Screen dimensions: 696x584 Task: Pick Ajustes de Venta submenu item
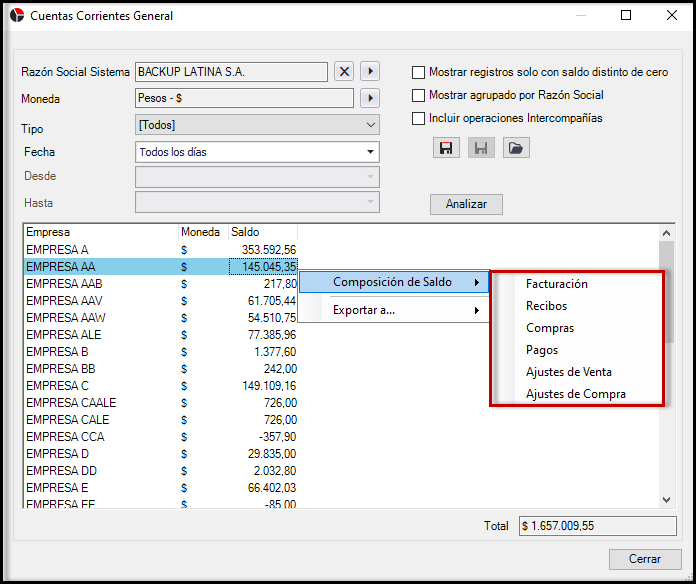(x=569, y=372)
